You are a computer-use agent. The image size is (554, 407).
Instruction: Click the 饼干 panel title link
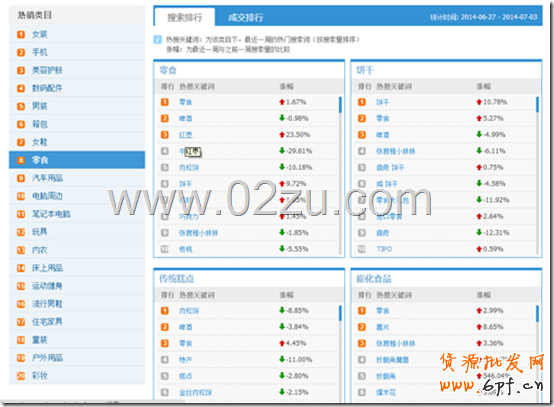click(x=365, y=70)
